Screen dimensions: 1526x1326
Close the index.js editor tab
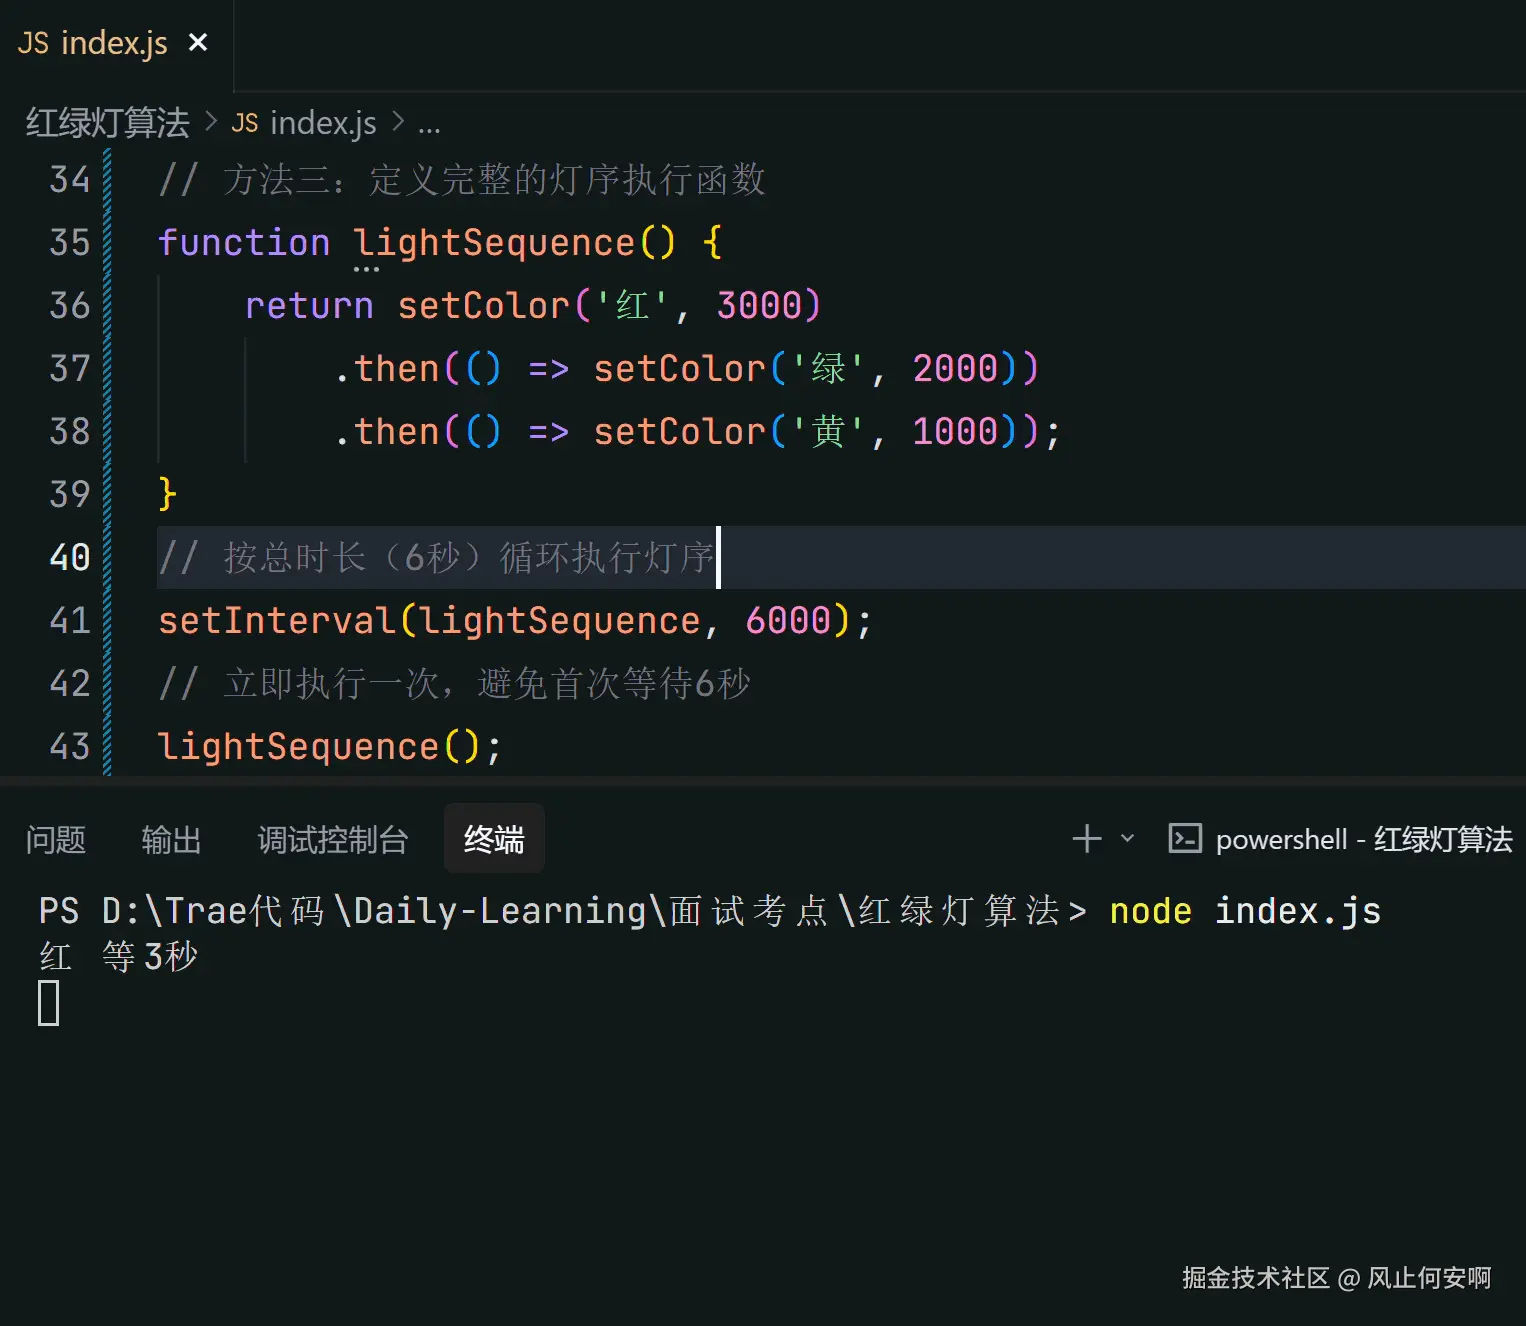198,43
